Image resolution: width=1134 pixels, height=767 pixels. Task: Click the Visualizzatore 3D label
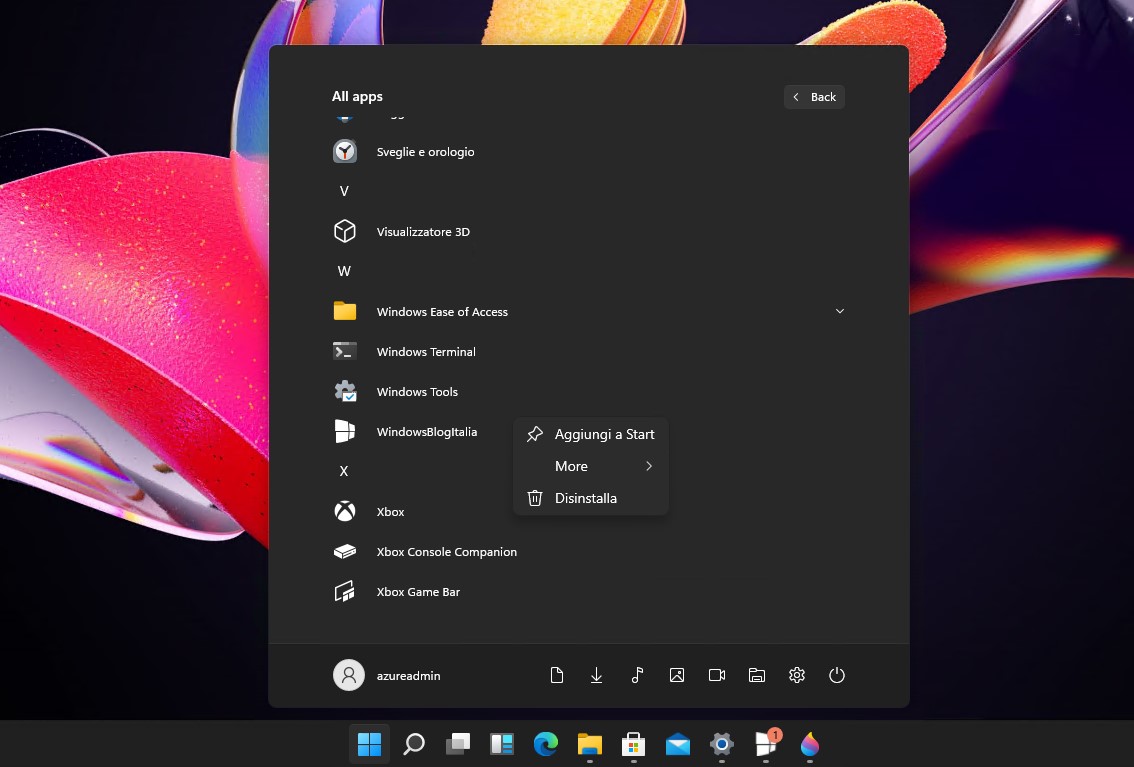[423, 232]
